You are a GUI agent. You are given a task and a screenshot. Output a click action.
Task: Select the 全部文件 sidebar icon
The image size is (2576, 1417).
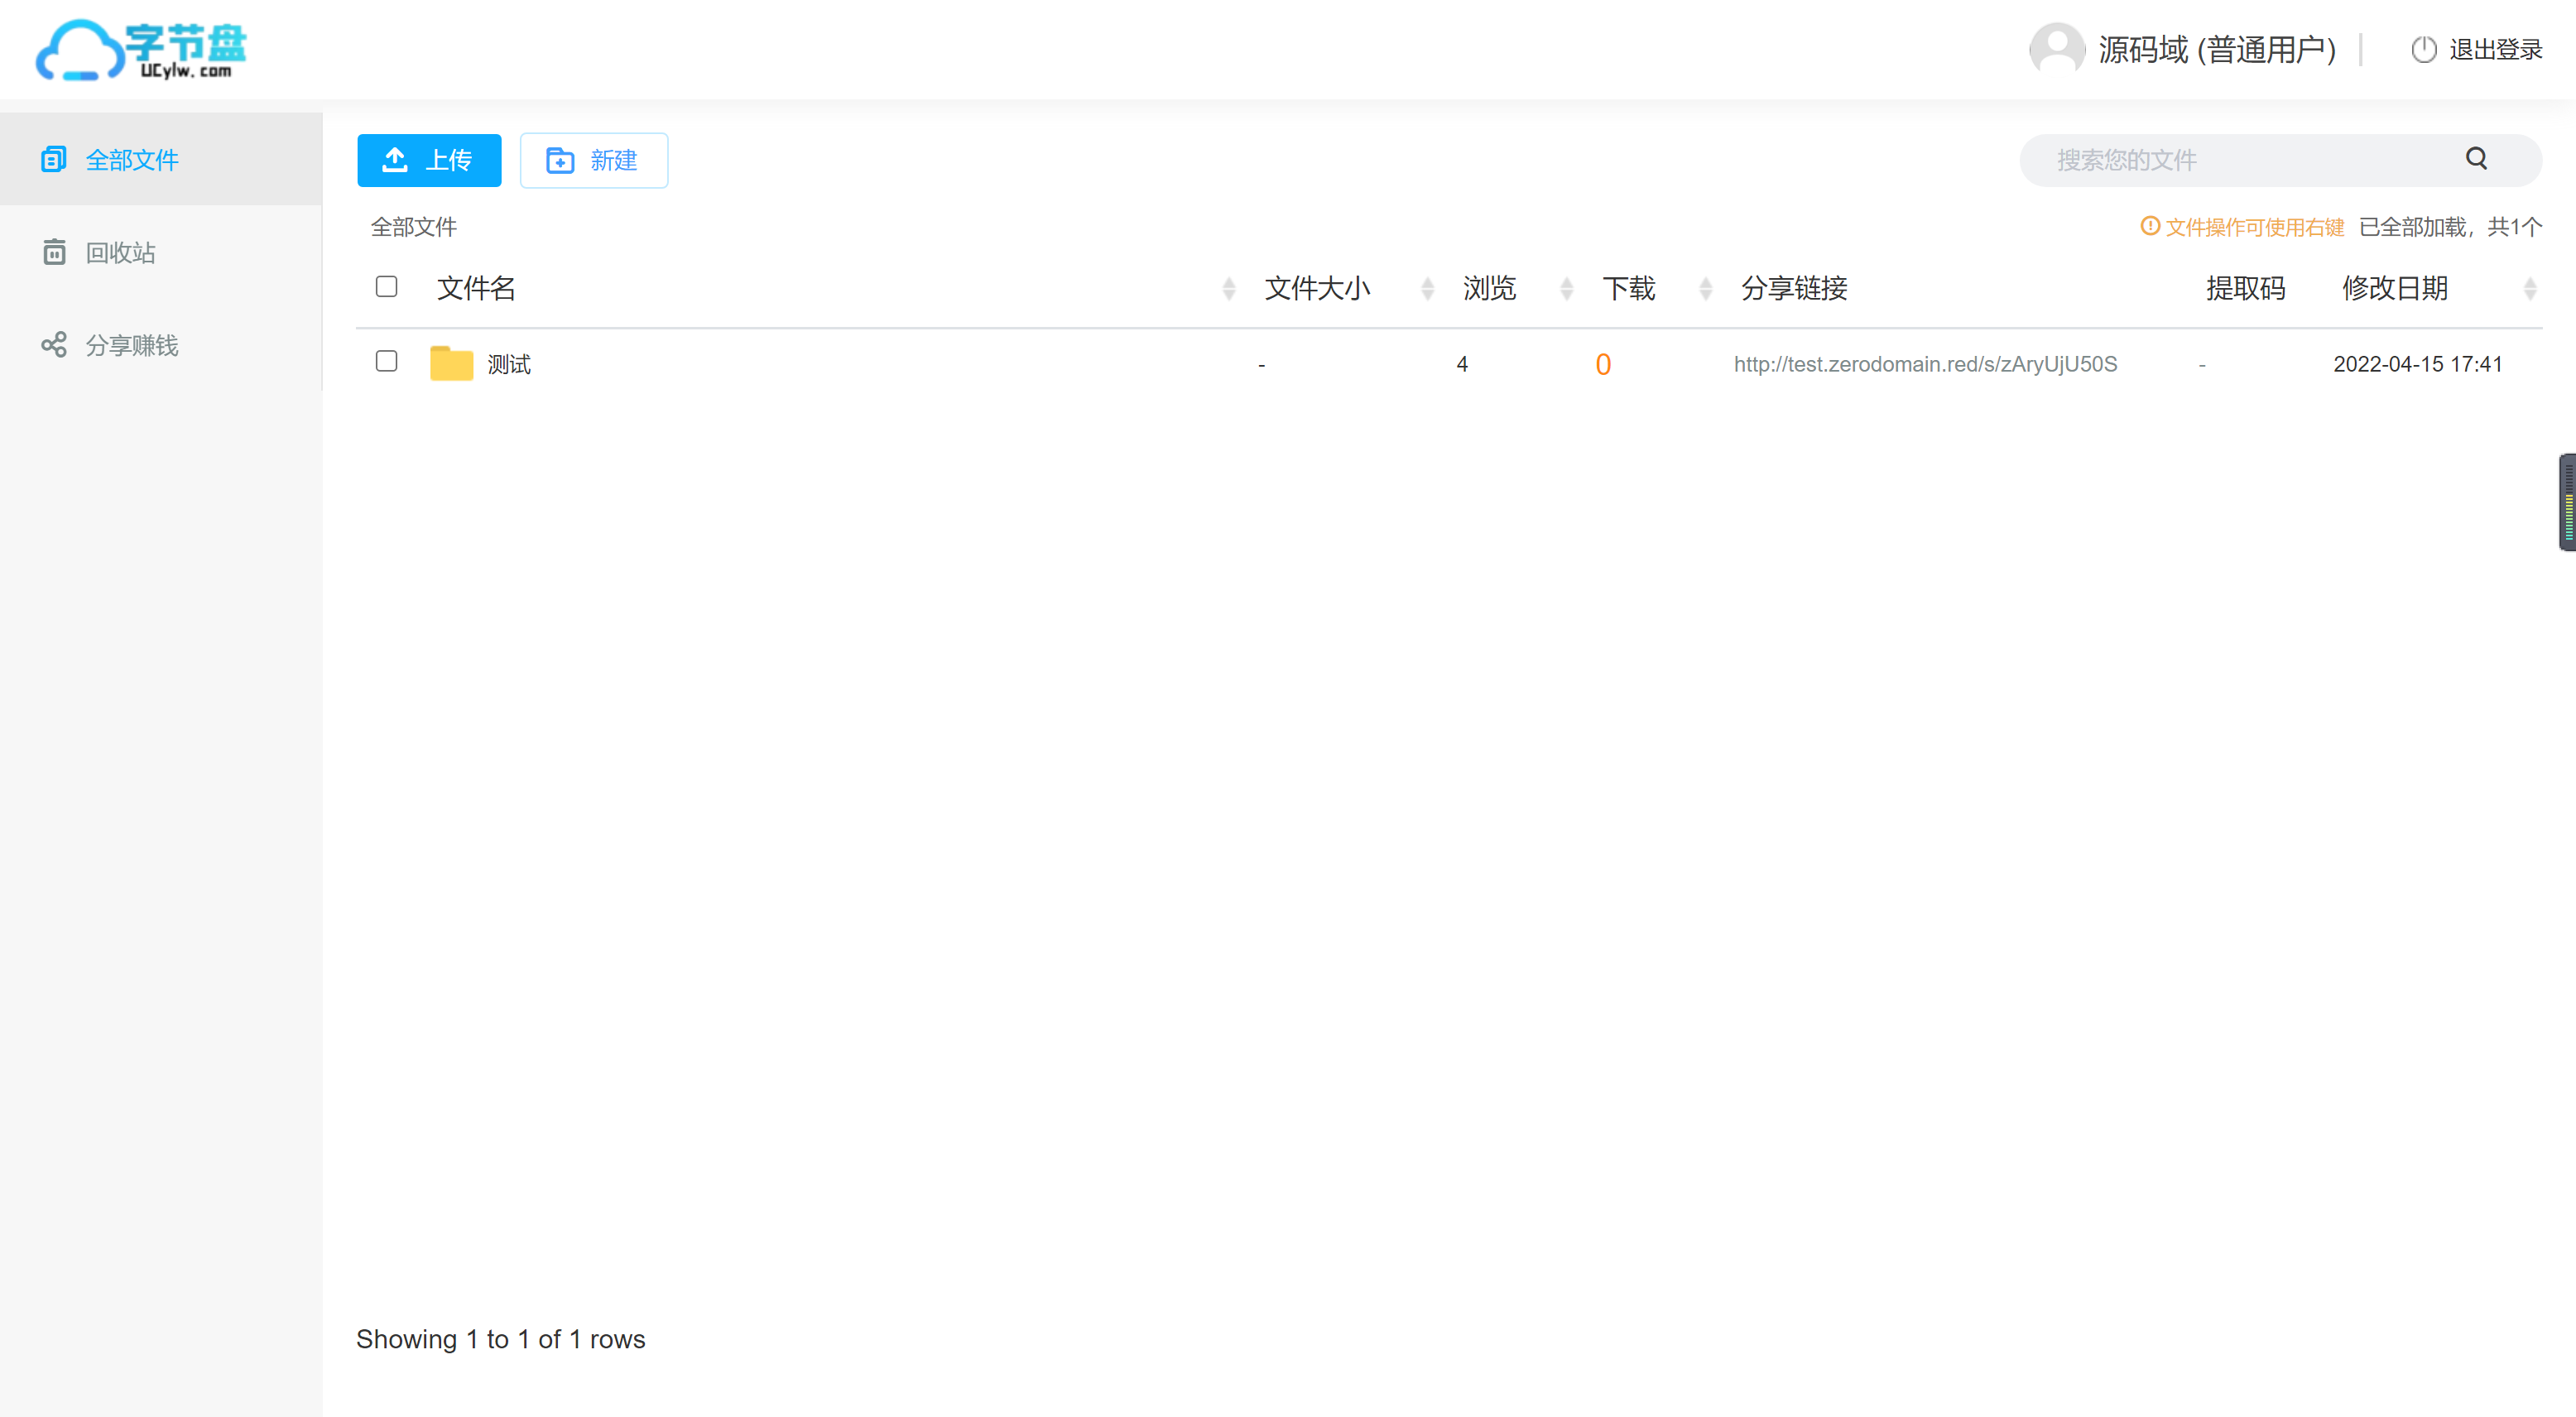point(53,159)
